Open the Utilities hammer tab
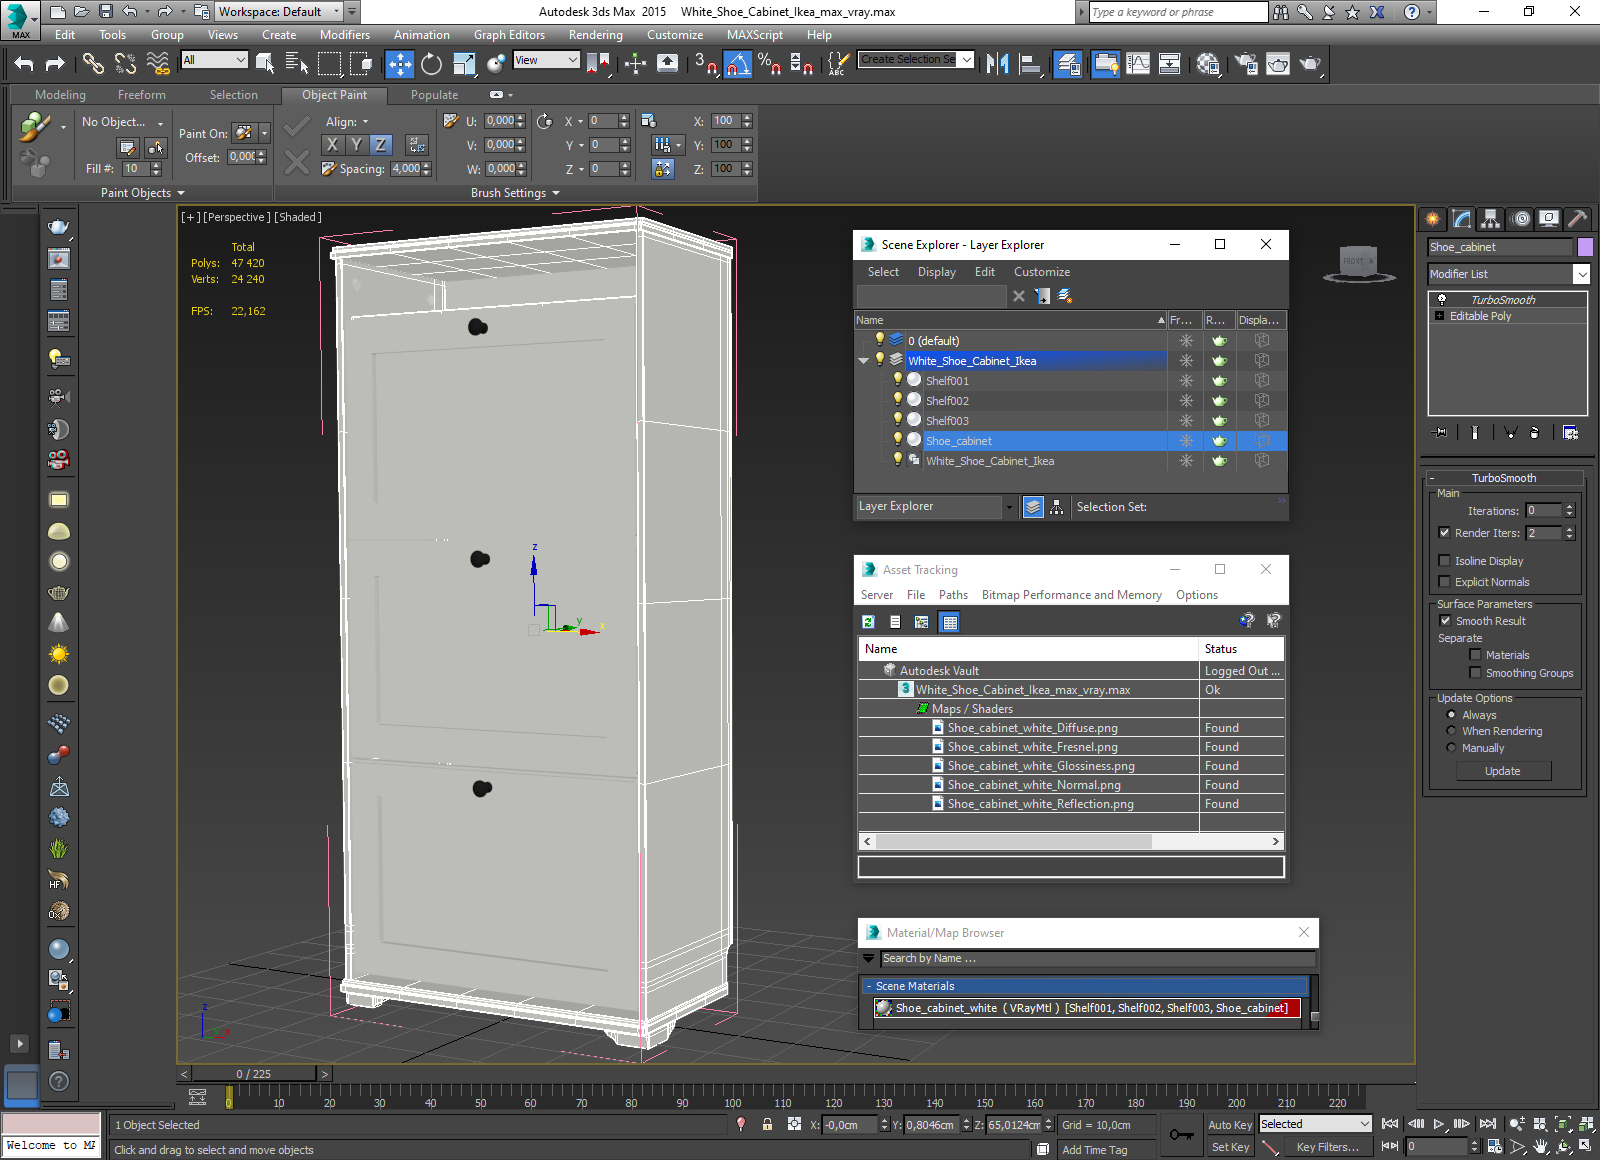The image size is (1600, 1160). 1577,218
